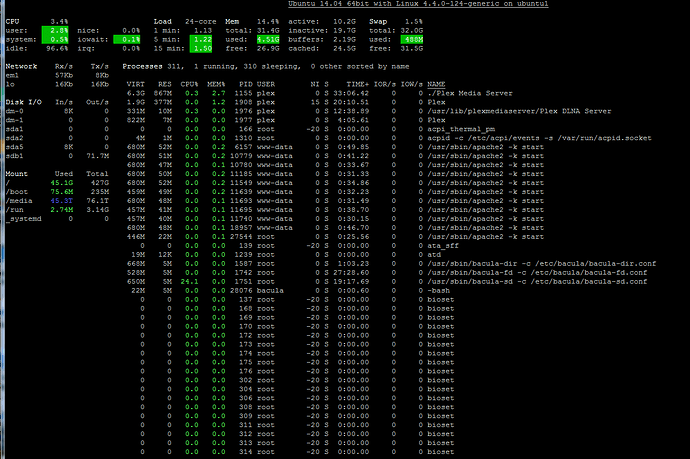The height and width of the screenshot is (459, 690).
Task: Click the Disk I/O section header
Action: pyautogui.click(x=23, y=102)
